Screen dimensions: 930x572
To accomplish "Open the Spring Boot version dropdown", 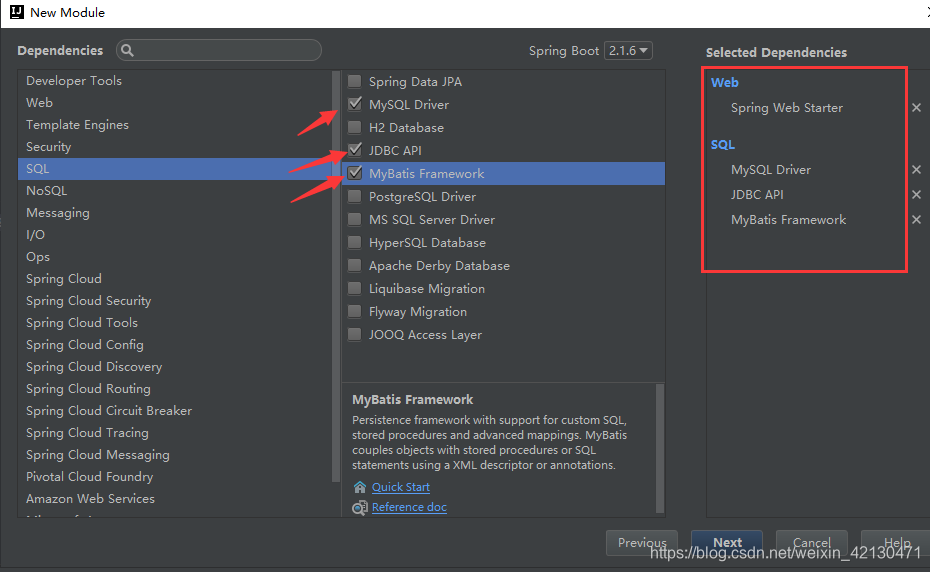I will (628, 50).
